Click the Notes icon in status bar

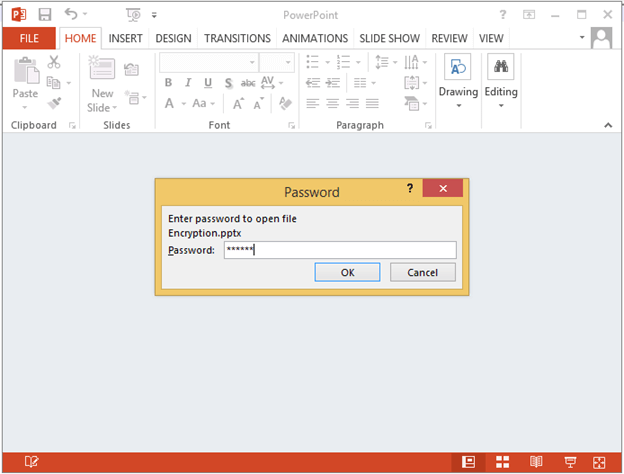32,462
